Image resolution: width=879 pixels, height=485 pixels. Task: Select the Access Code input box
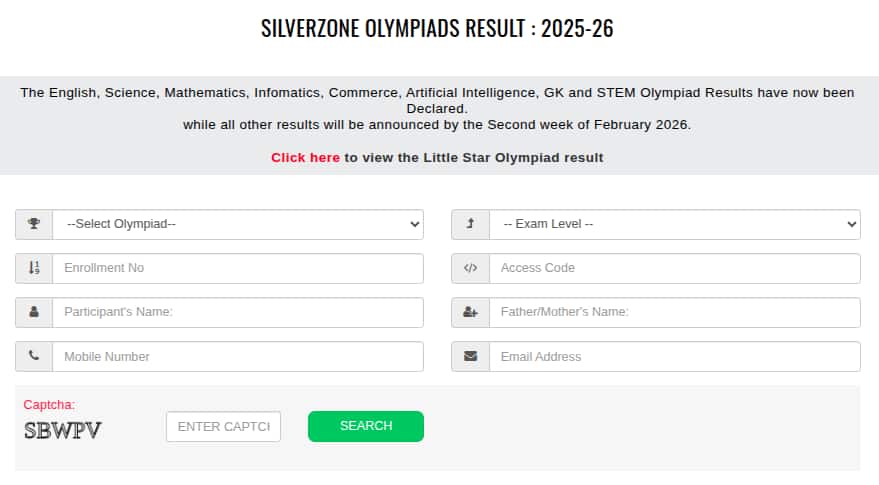pyautogui.click(x=674, y=268)
